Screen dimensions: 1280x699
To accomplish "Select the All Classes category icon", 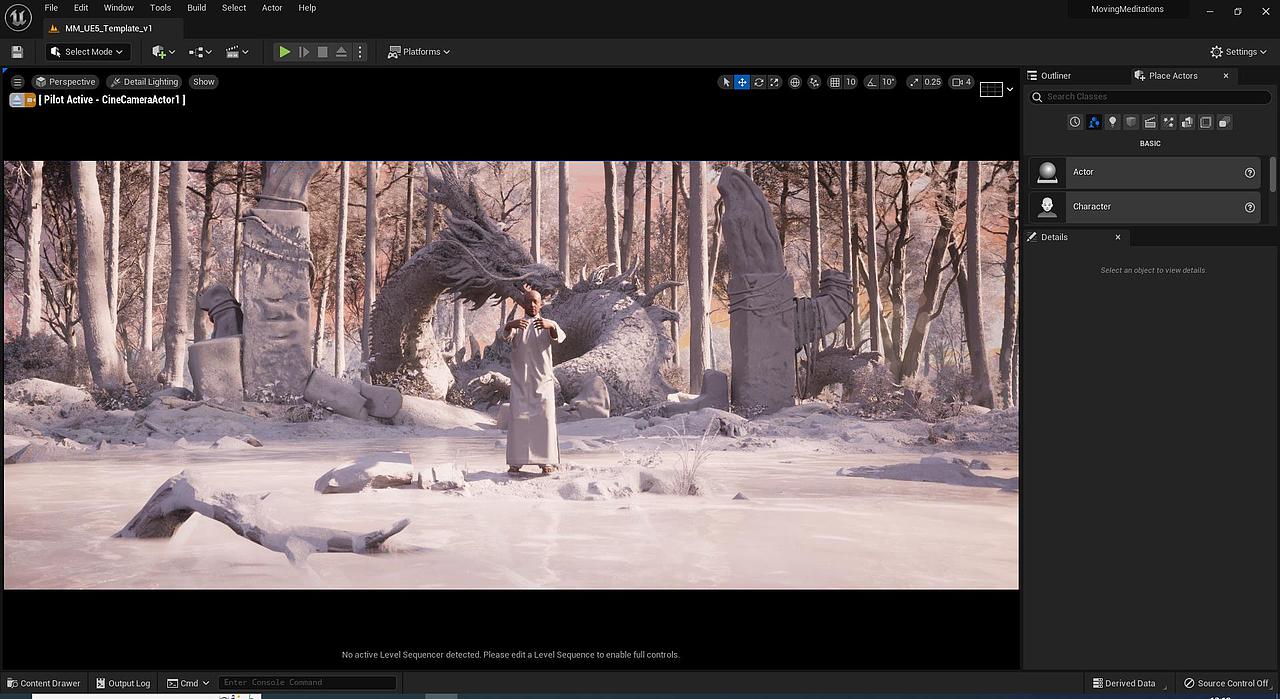I will (1224, 122).
